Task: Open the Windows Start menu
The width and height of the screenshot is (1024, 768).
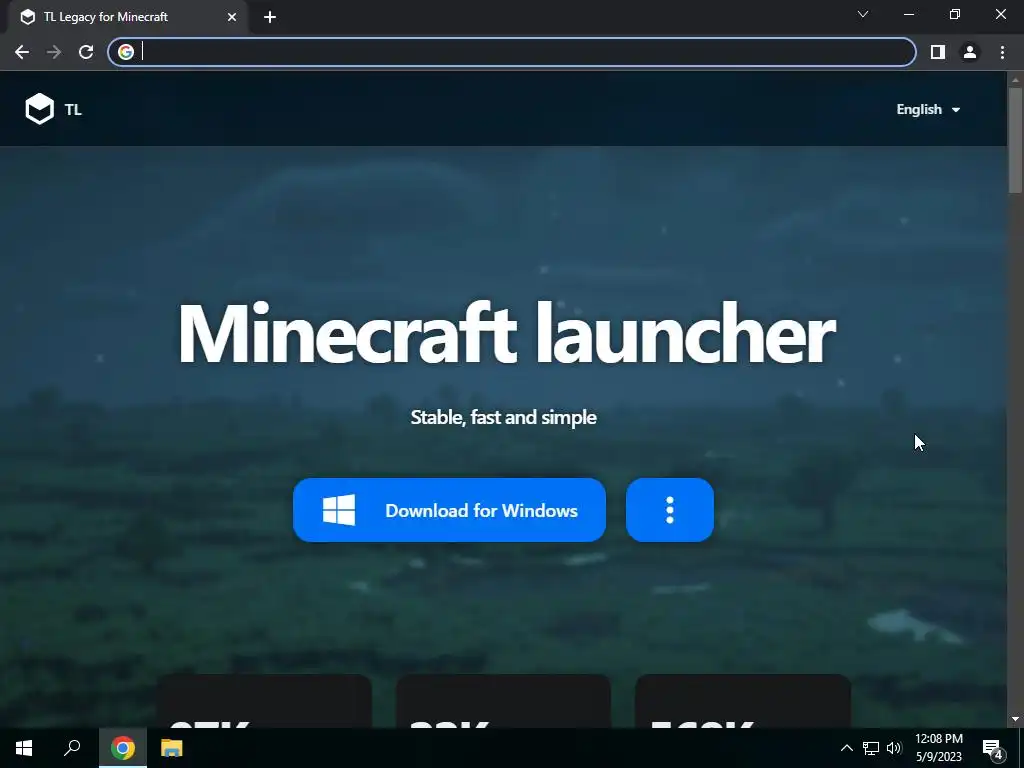Action: 24,748
